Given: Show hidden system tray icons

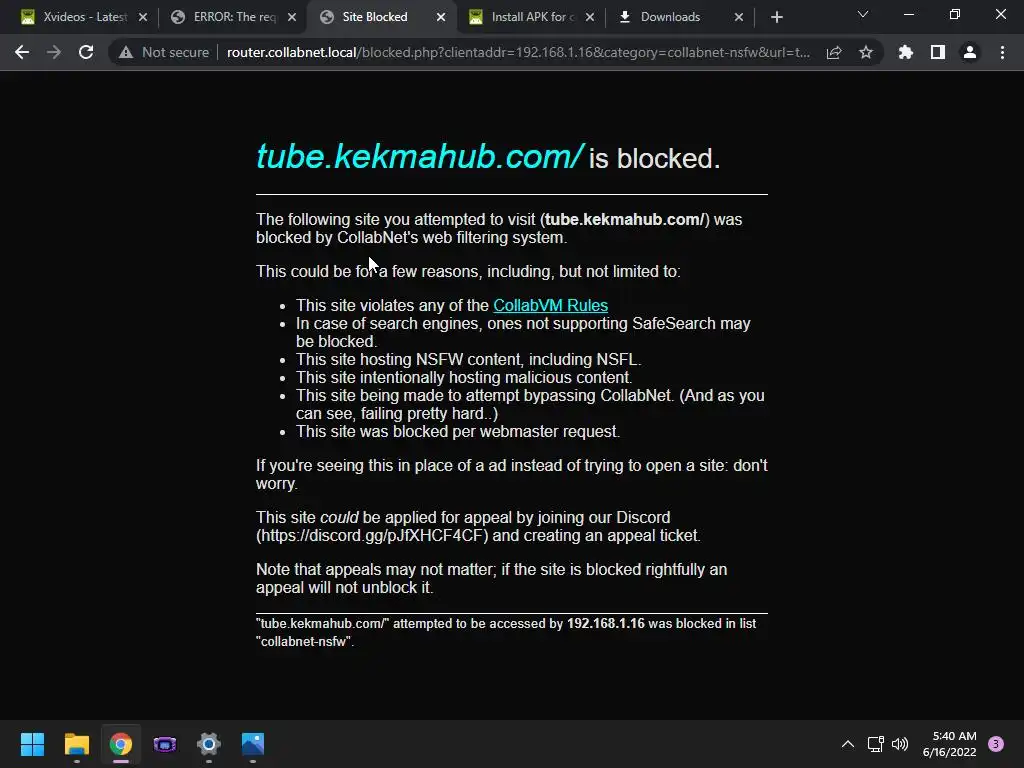Looking at the screenshot, I should click(x=848, y=744).
